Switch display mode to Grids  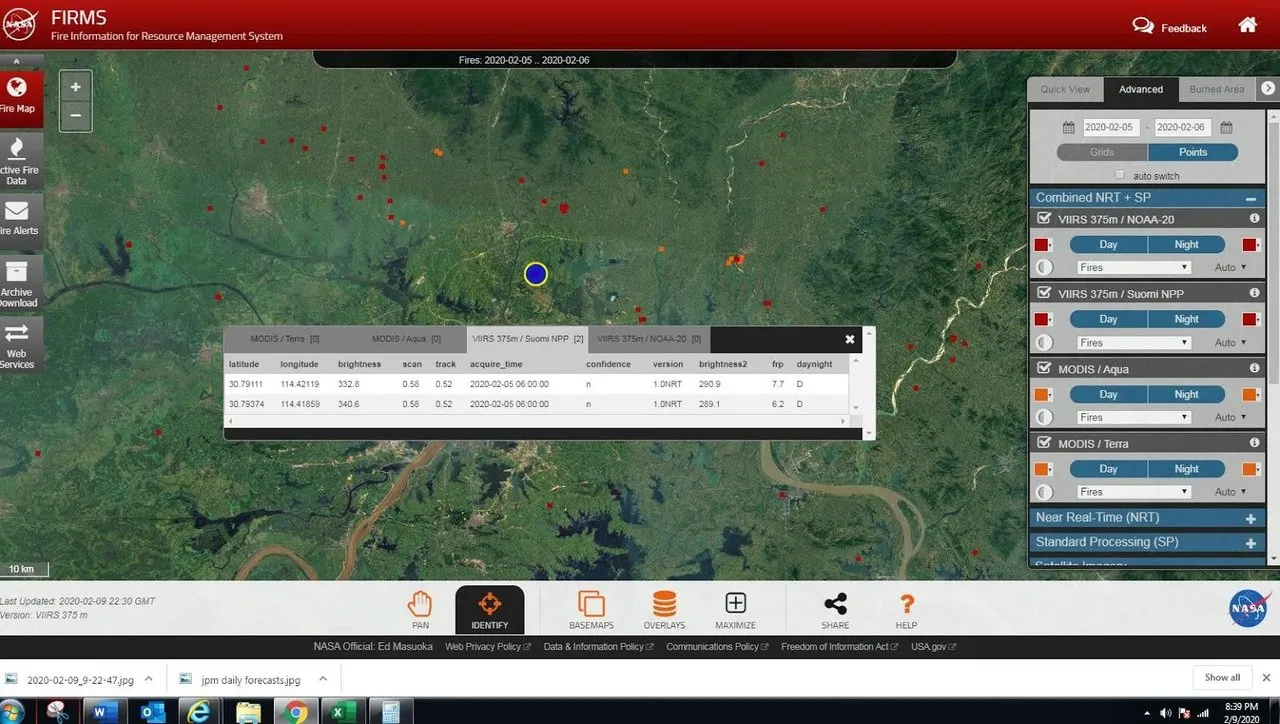(x=1102, y=152)
